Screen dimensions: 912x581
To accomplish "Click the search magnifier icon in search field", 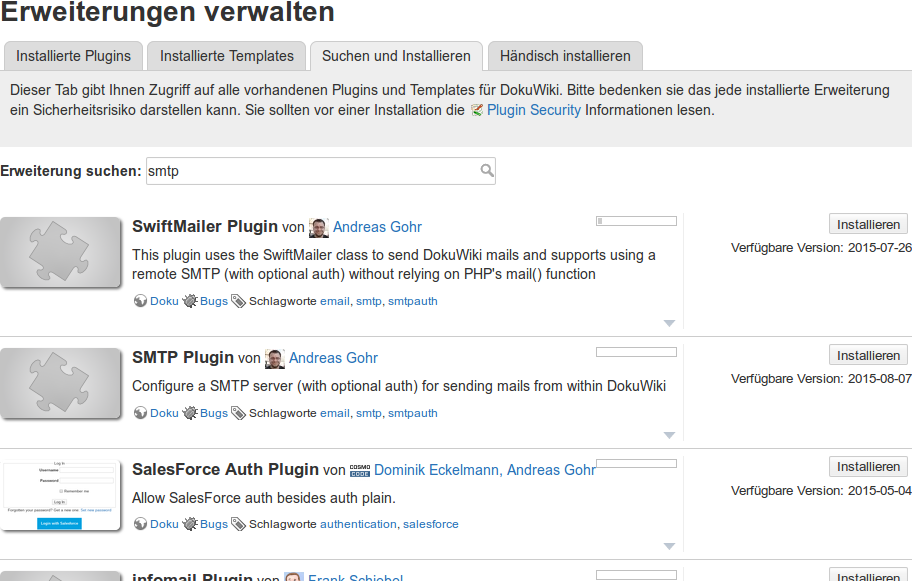I will click(x=487, y=171).
